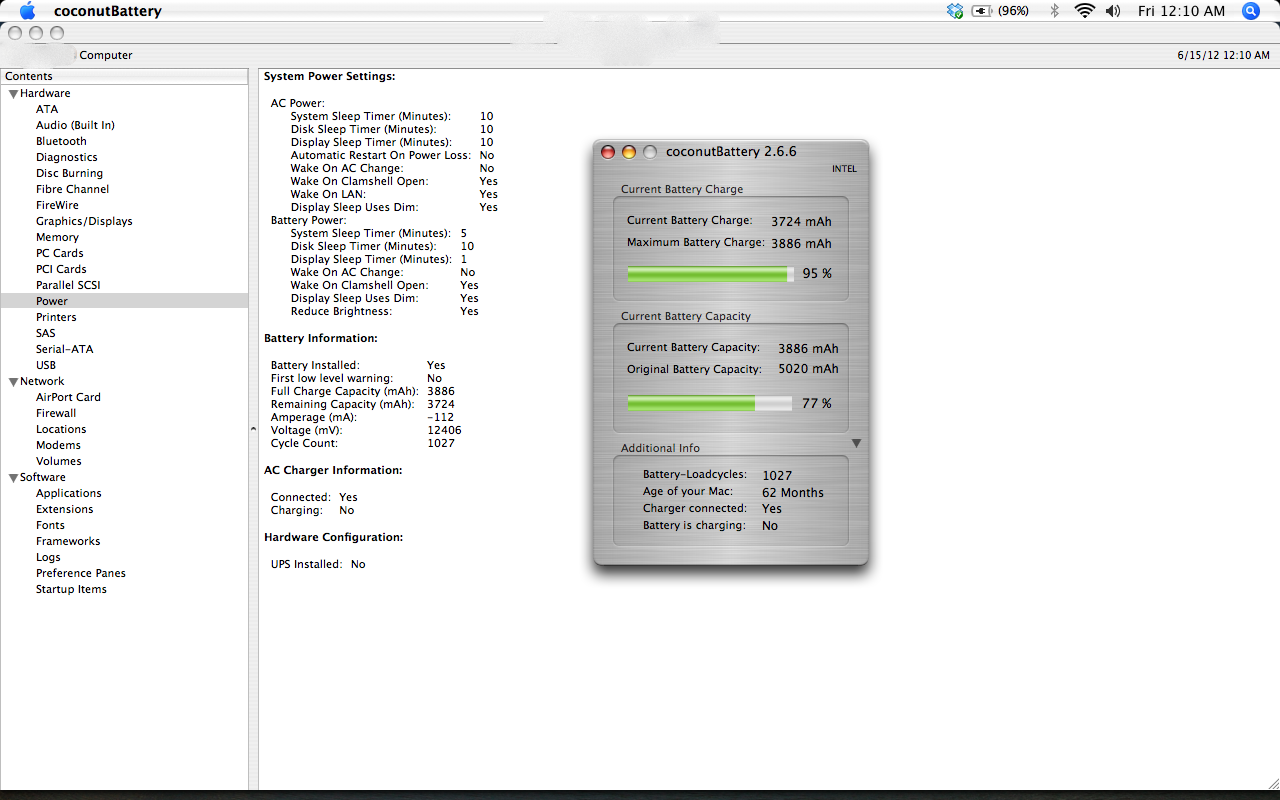
Task: Click the Bluetooth menu bar icon
Action: (1054, 11)
